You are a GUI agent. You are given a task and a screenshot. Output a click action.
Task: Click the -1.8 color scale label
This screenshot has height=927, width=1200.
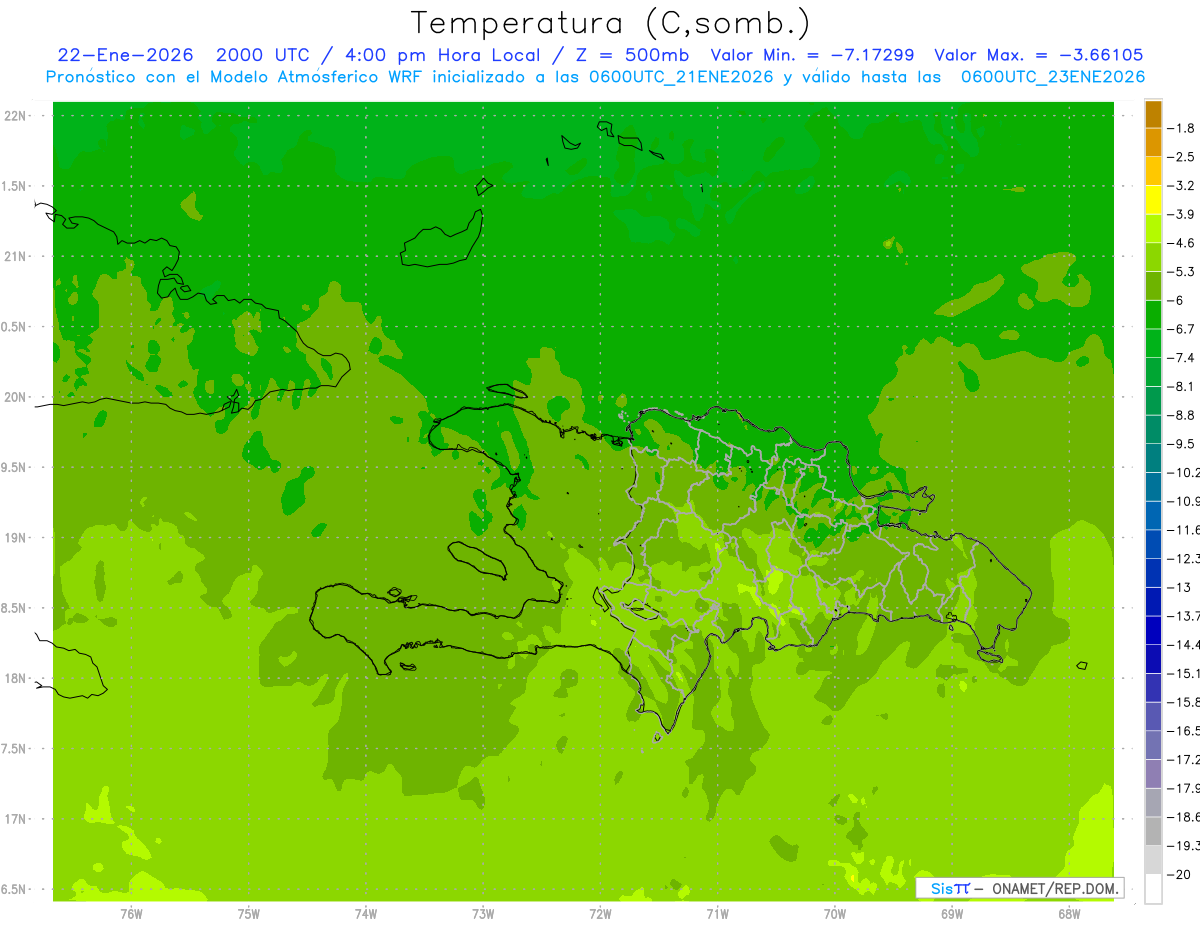[x=1181, y=128]
